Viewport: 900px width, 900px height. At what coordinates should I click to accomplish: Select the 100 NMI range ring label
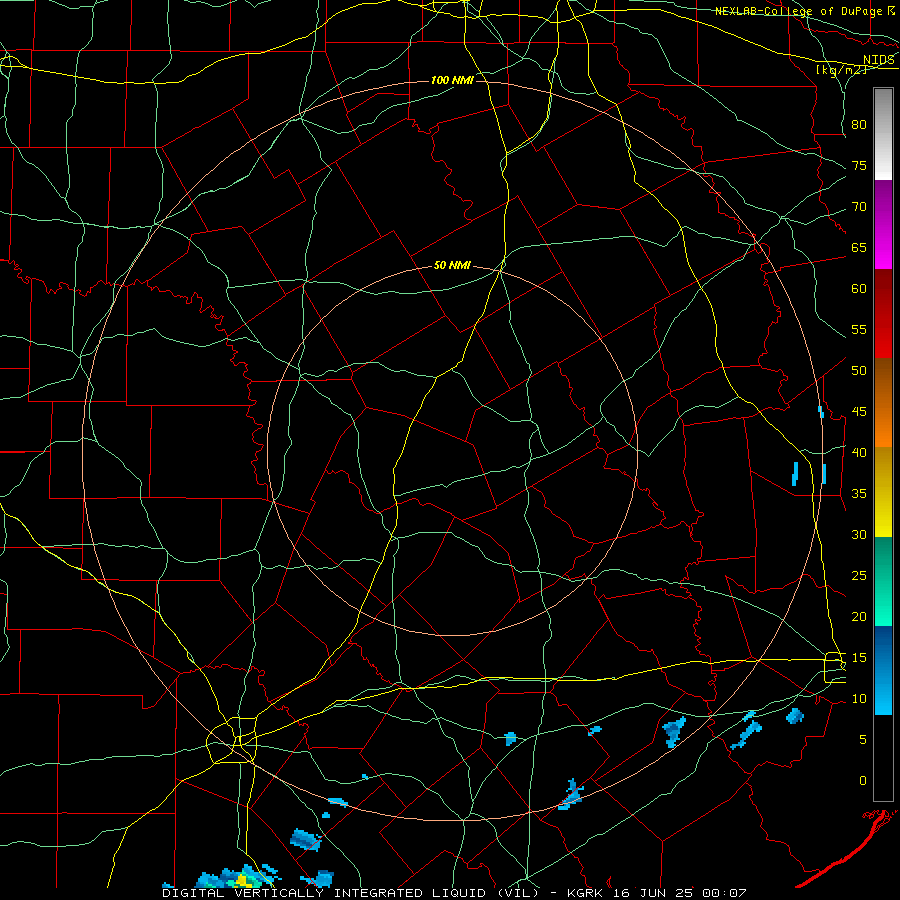452,80
